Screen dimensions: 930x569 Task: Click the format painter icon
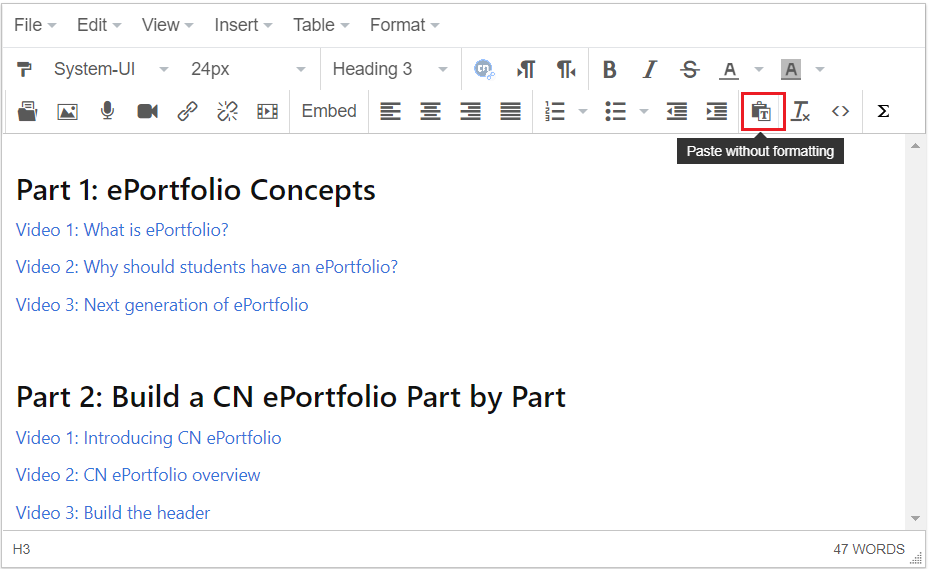24,69
